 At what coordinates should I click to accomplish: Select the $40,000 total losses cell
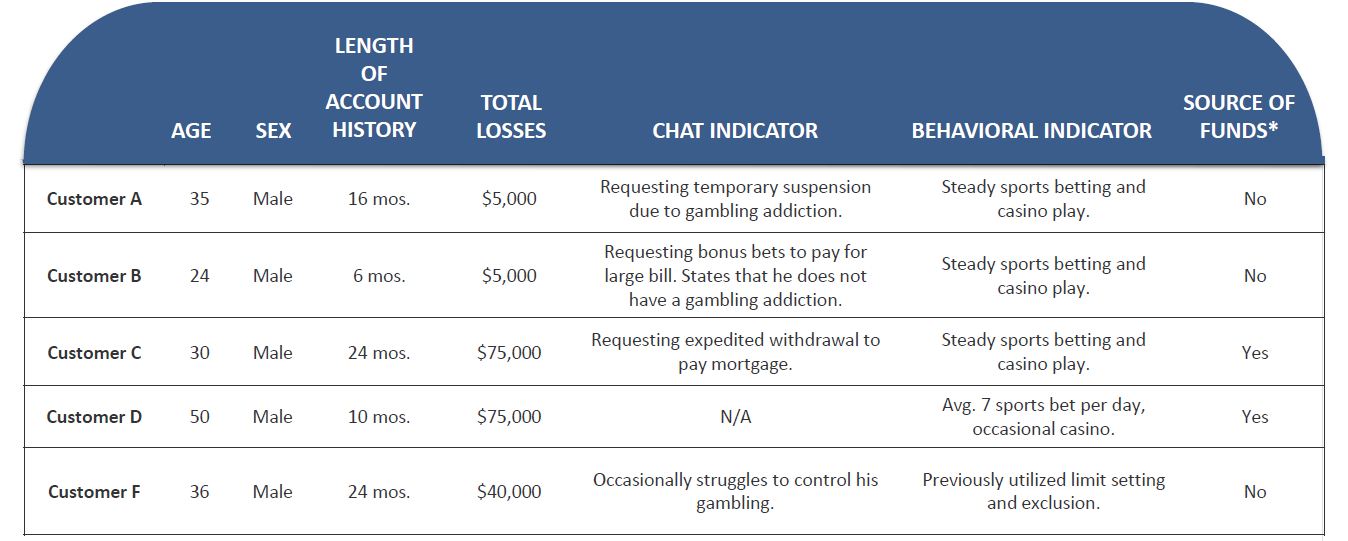pos(509,492)
